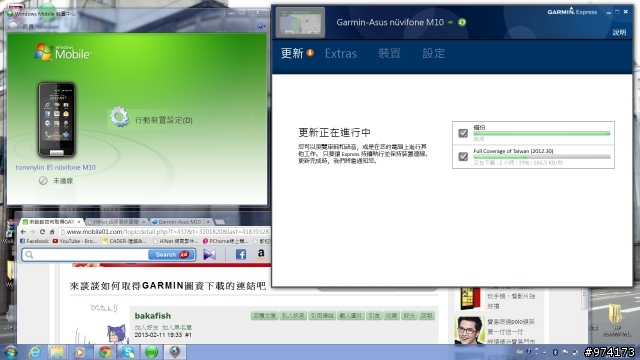
Task: Open the HiNet bookmark in the bookmarks bar
Action: [176, 241]
